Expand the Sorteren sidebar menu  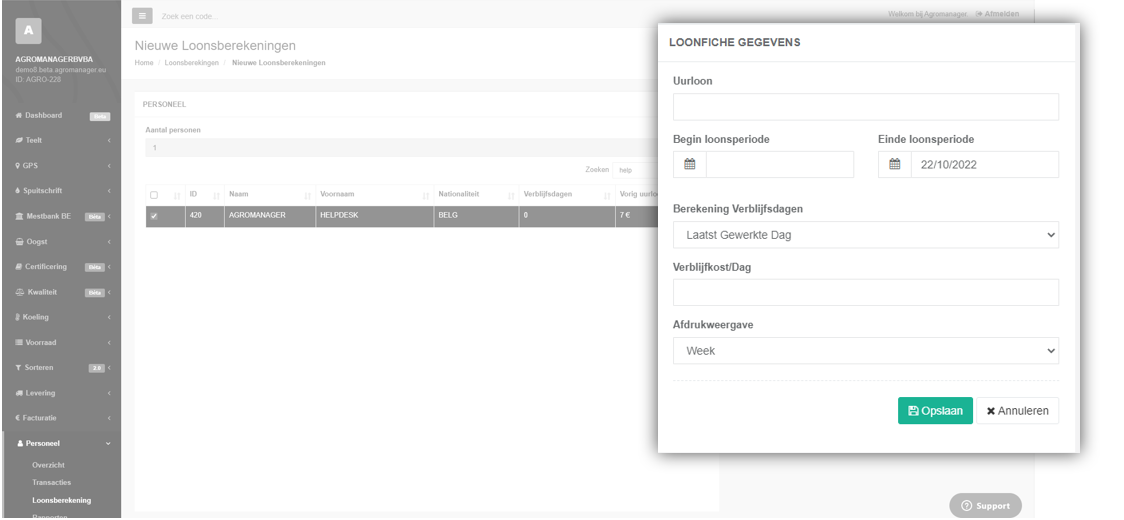coord(61,368)
